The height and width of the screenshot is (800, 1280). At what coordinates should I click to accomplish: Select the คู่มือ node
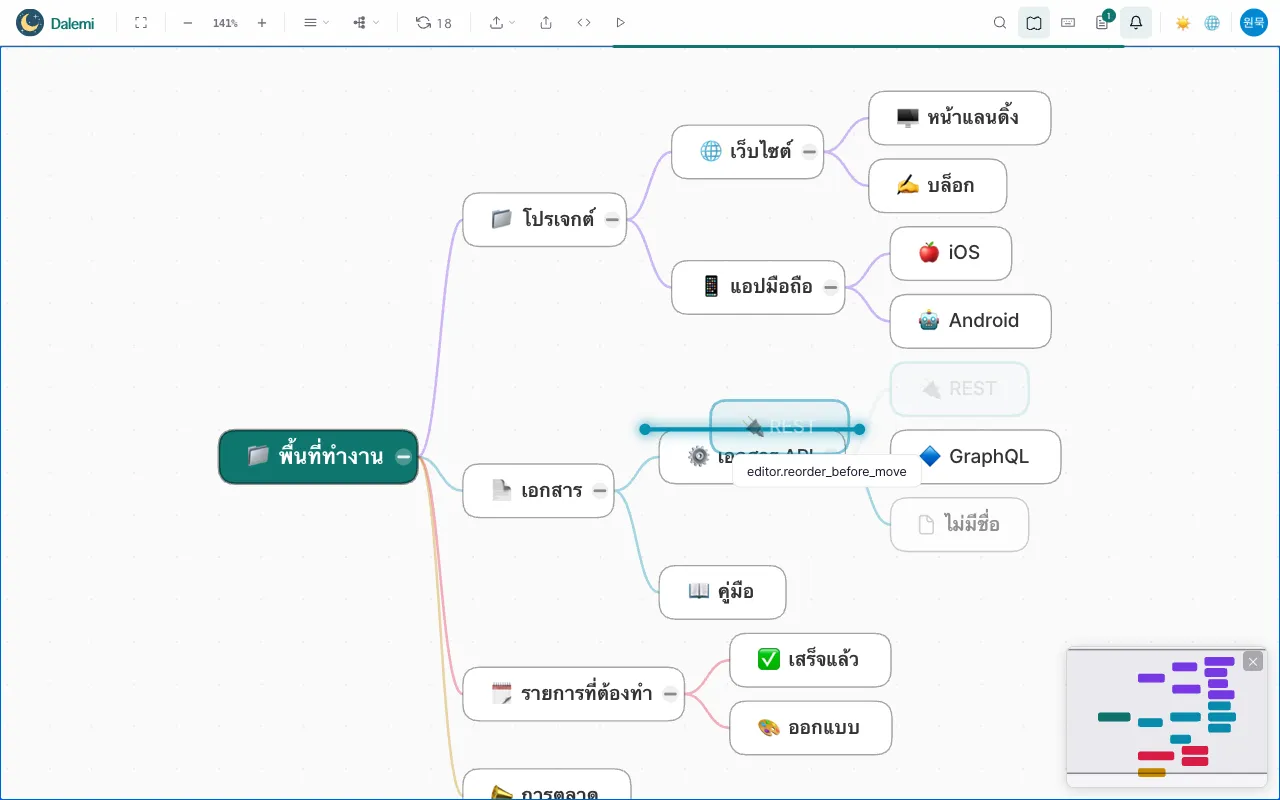point(722,592)
